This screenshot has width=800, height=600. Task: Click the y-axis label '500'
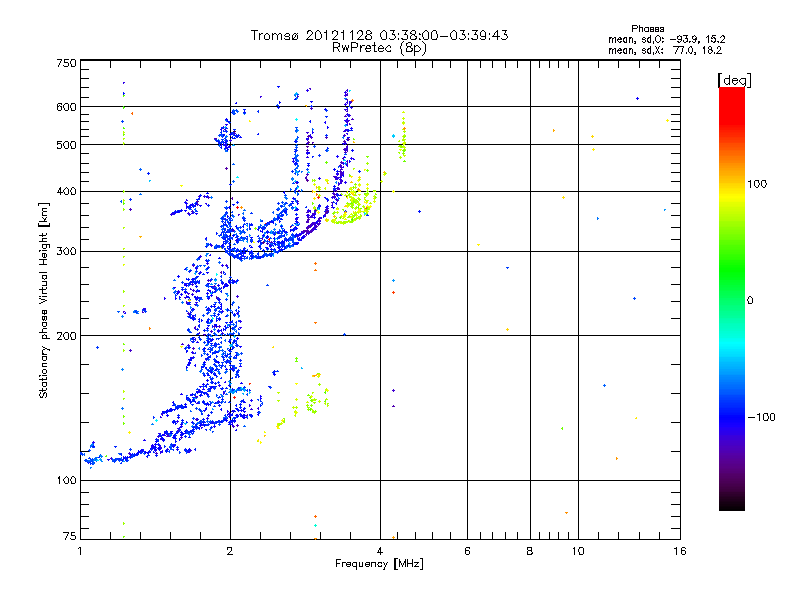pyautogui.click(x=66, y=145)
